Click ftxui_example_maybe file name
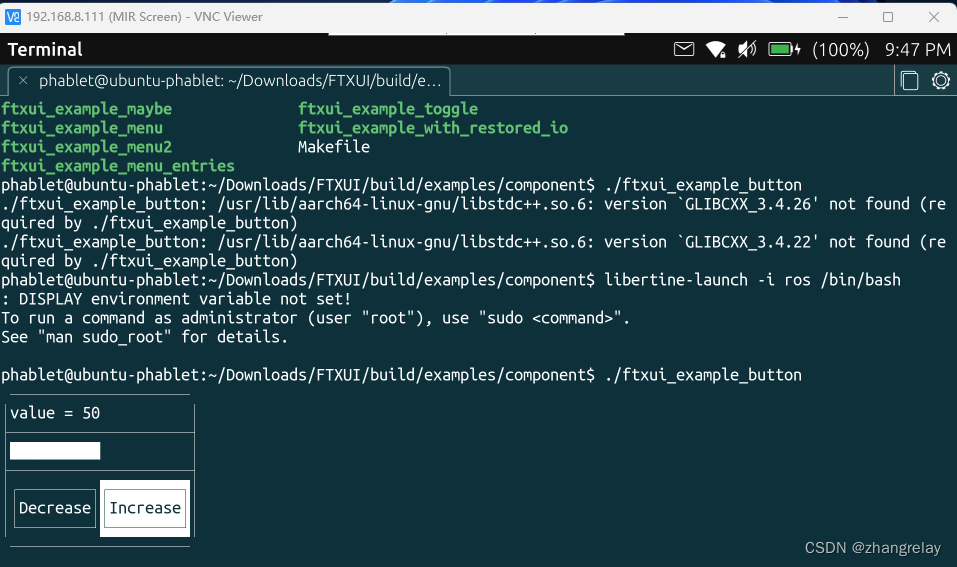Screen dimensions: 957x567 tap(87, 109)
